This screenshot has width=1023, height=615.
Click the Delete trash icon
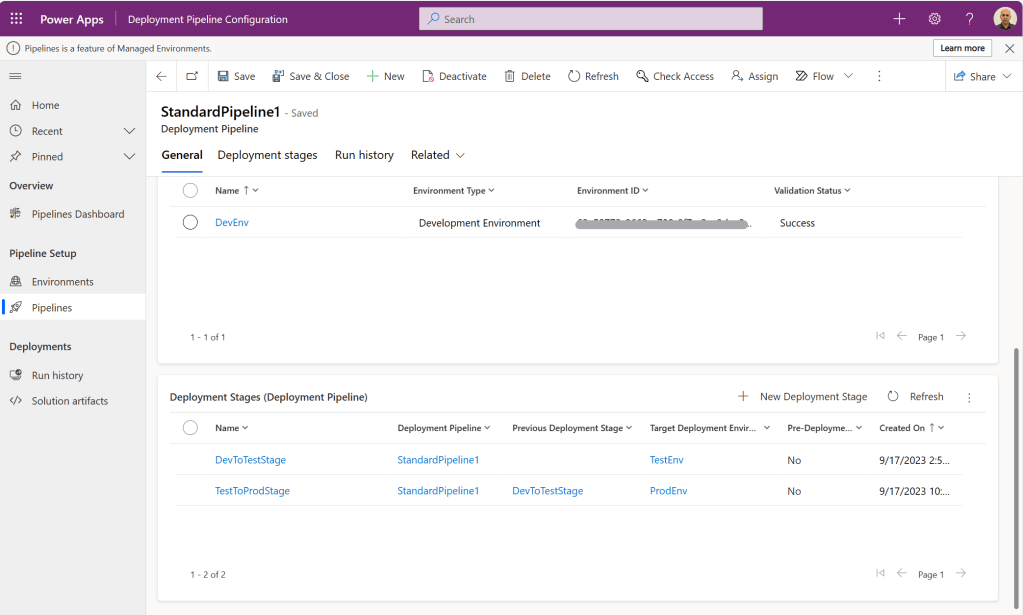pyautogui.click(x=510, y=76)
